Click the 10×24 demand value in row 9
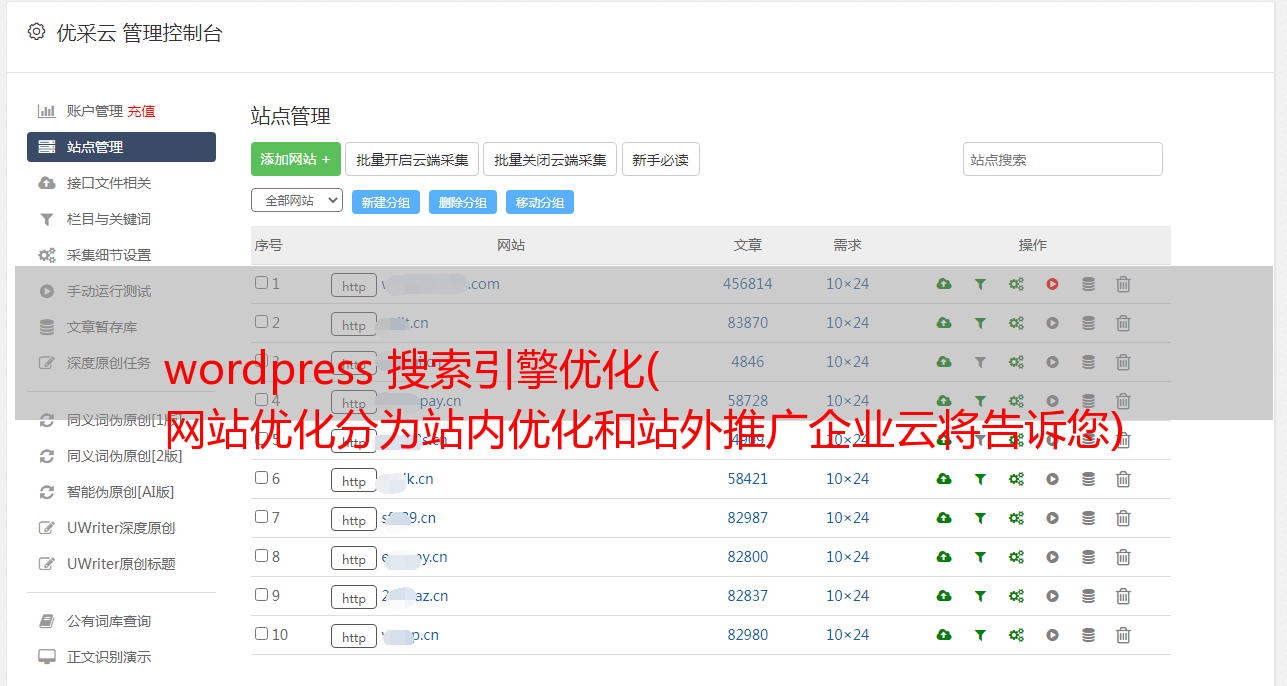Viewport: 1287px width, 686px height. 847,596
